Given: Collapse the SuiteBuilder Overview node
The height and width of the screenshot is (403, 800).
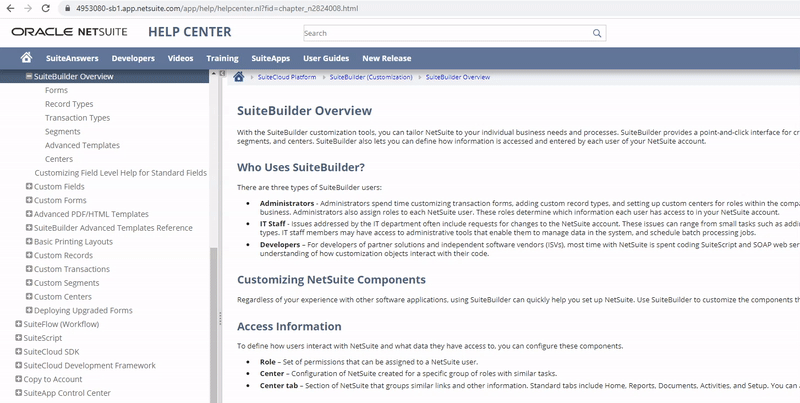Looking at the screenshot, I should pos(29,76).
